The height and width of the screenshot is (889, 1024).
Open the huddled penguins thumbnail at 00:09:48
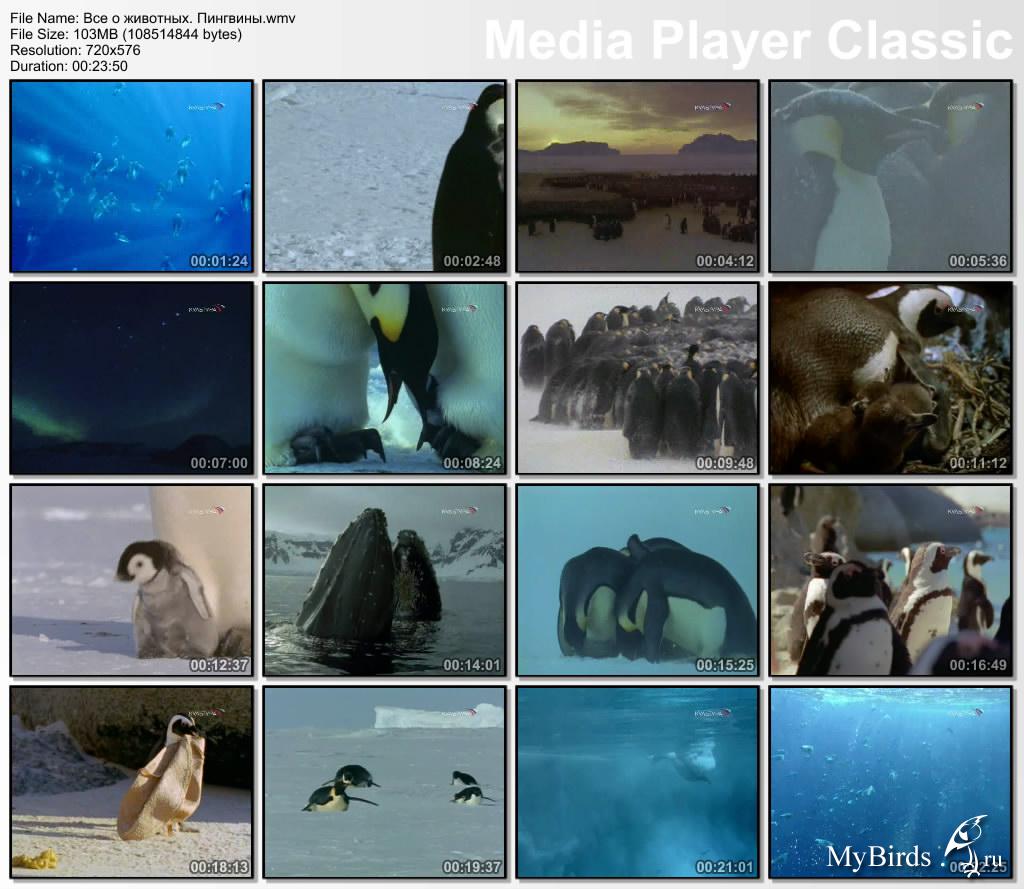click(x=637, y=377)
